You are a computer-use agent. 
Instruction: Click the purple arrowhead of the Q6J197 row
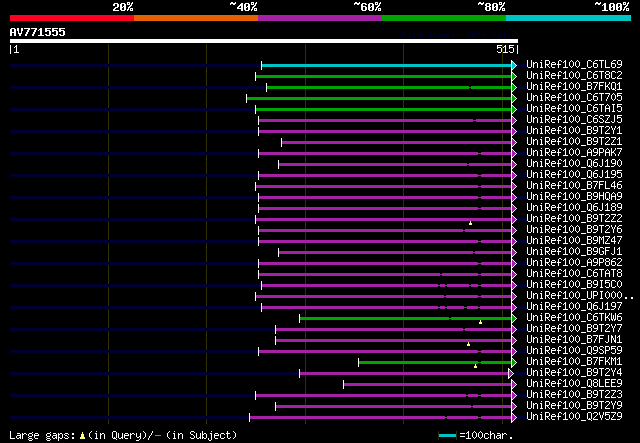(x=514, y=308)
